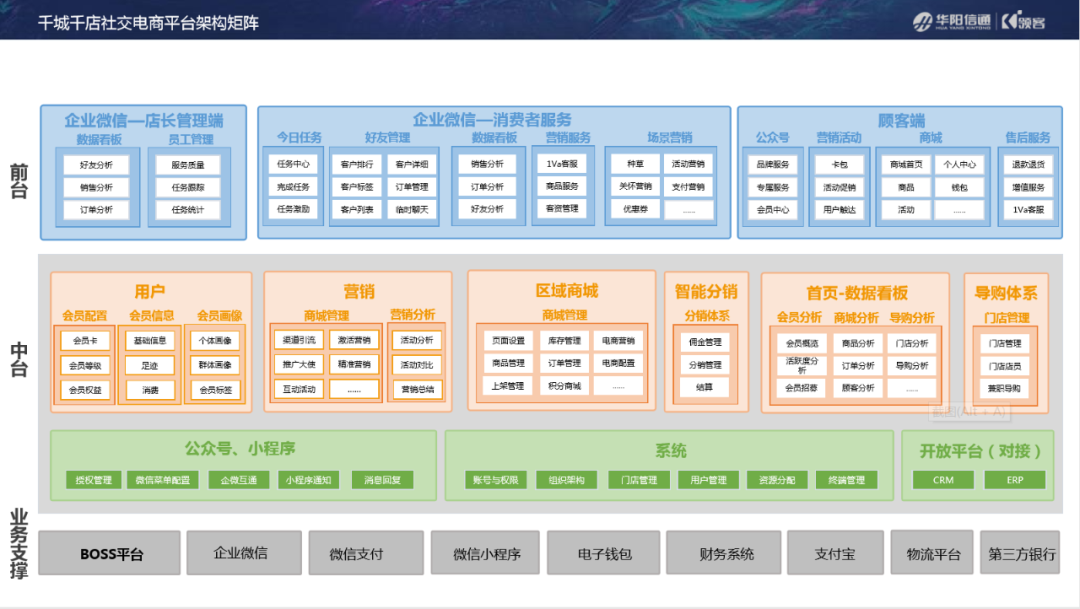Click the 临时聊天 box
The height and width of the screenshot is (609, 1080).
412,209
